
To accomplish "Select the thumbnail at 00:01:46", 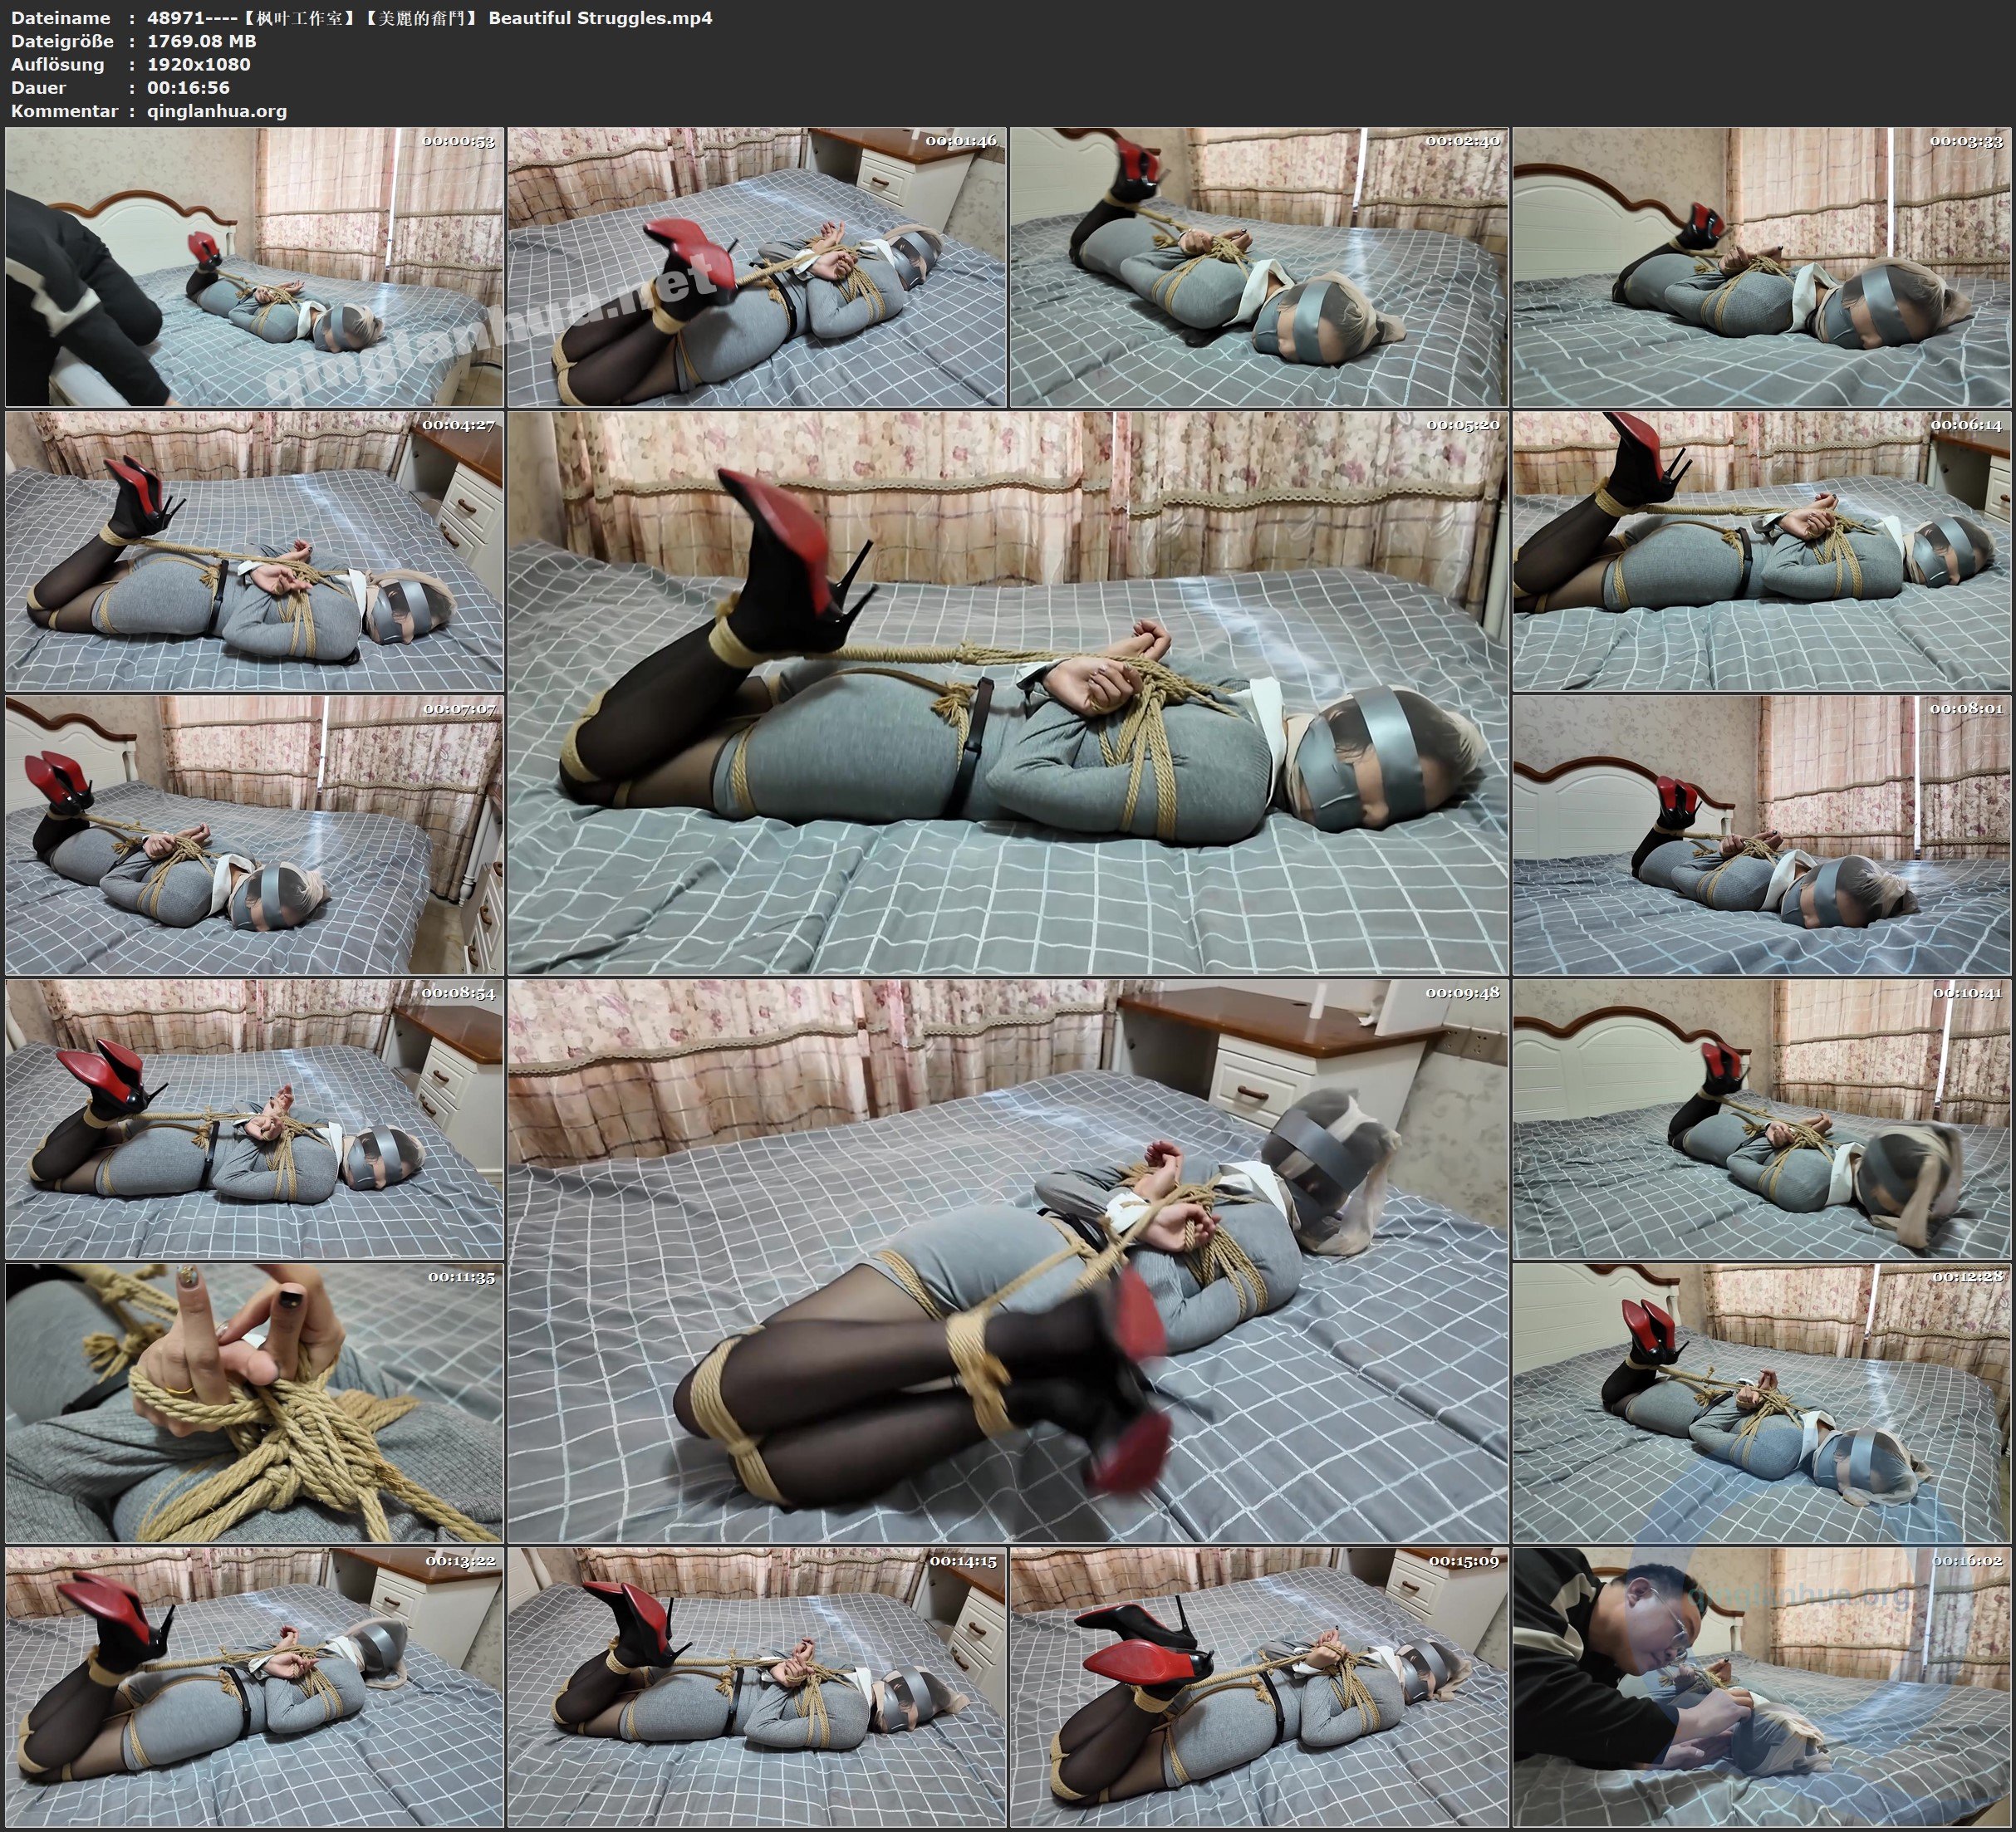I will click(x=756, y=266).
